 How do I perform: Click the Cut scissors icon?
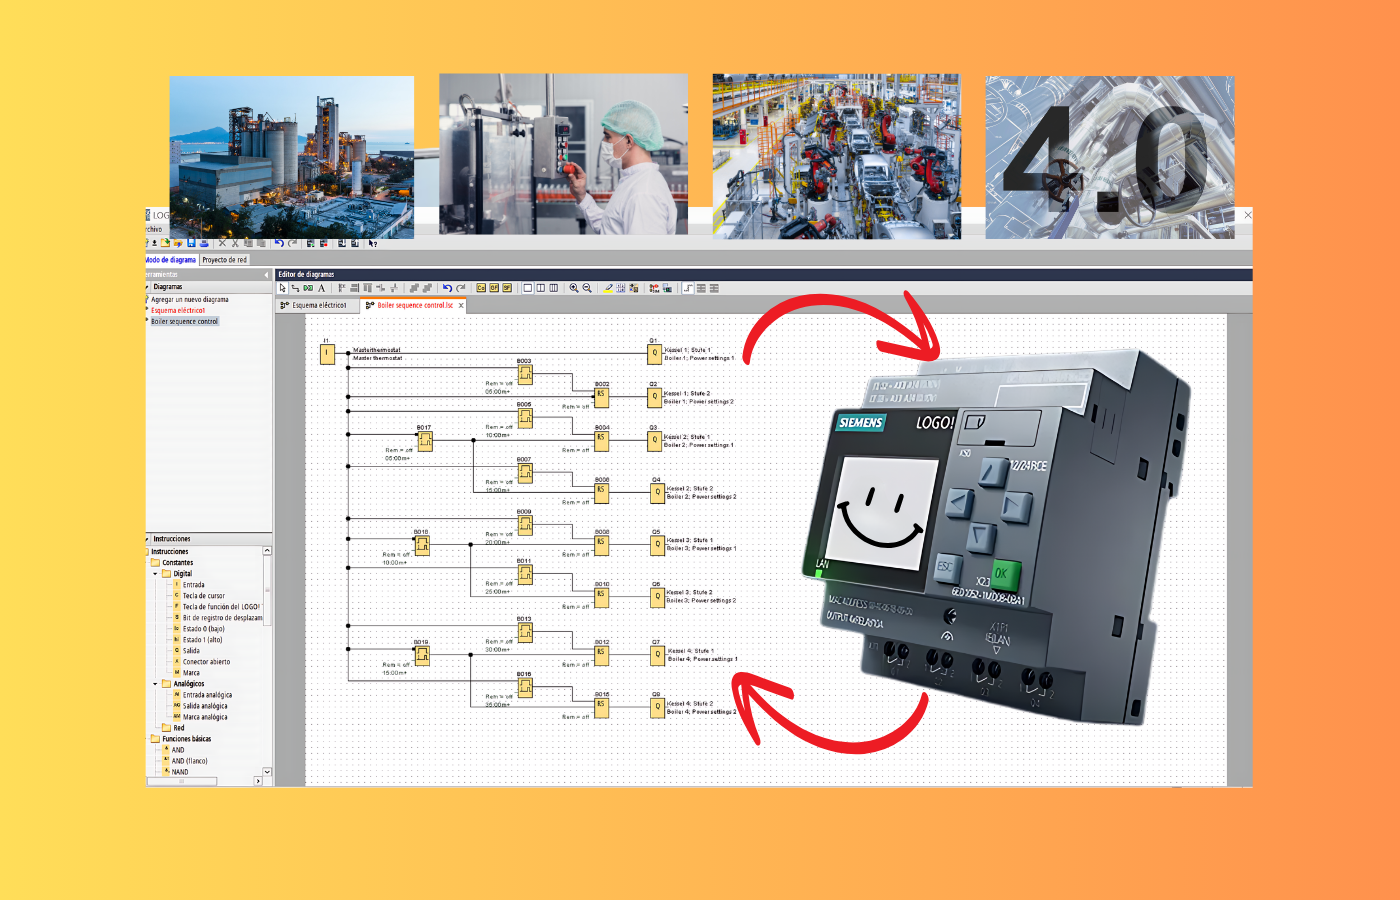[235, 243]
